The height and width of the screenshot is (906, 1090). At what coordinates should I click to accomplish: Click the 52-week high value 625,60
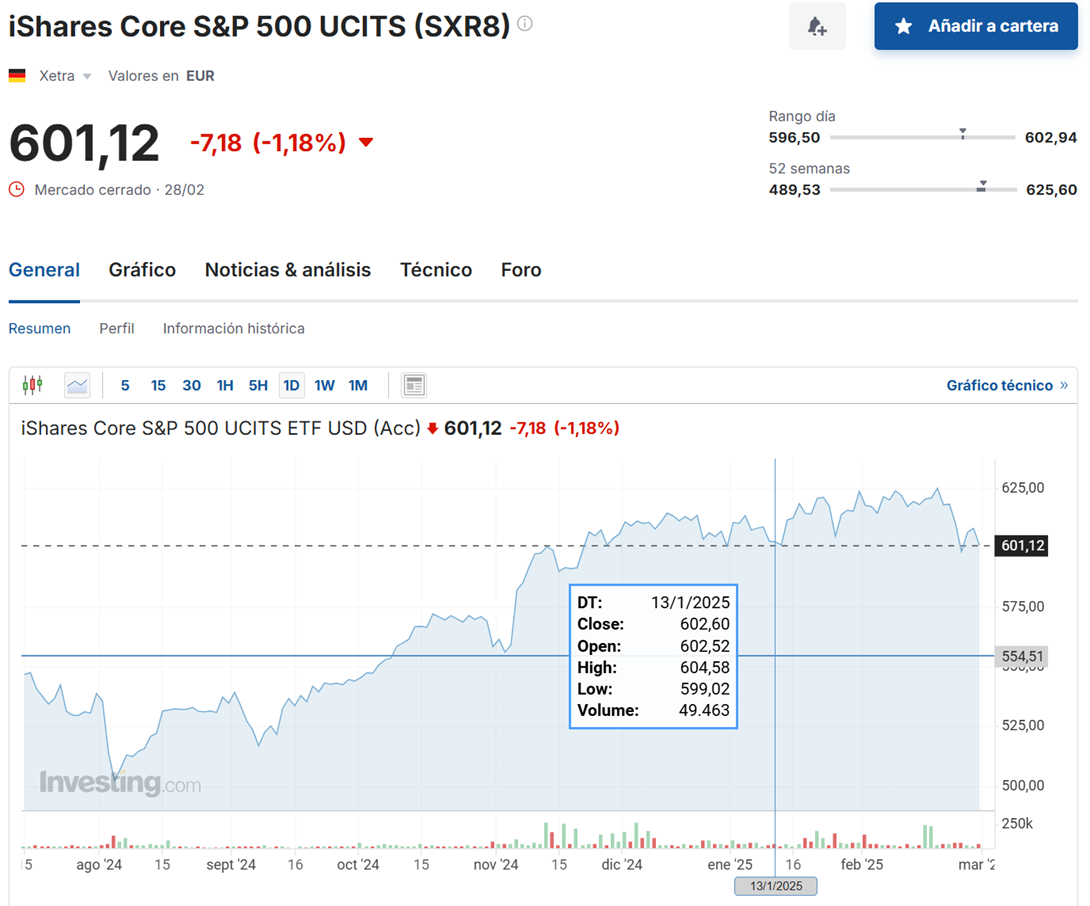pyautogui.click(x=1052, y=190)
